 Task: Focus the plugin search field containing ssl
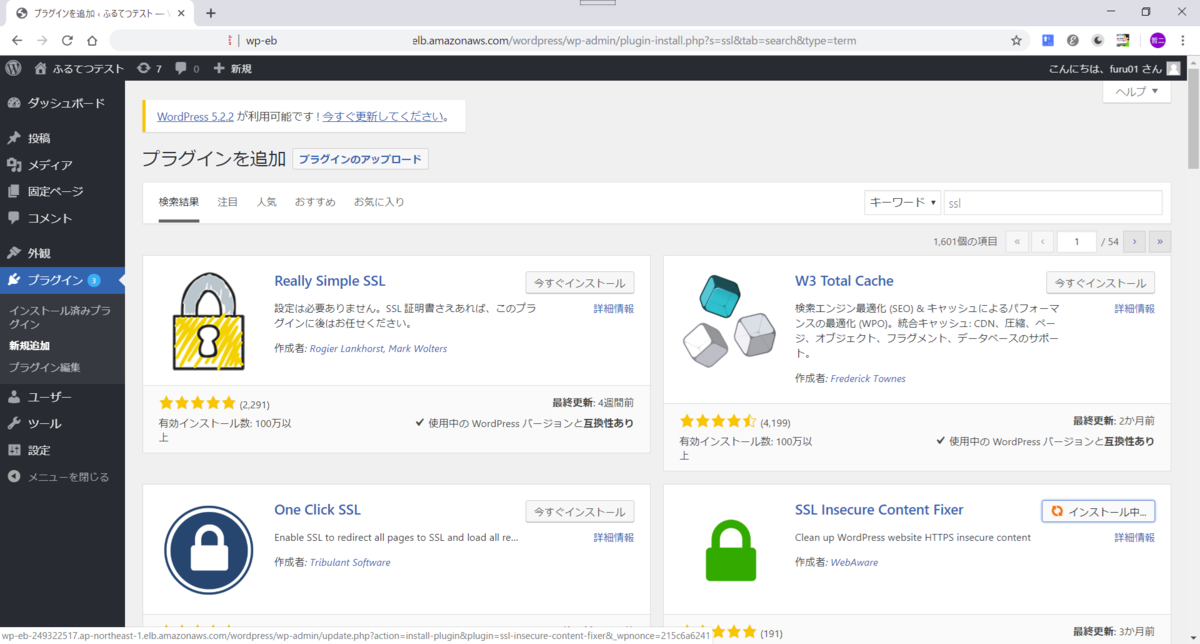tap(1053, 202)
